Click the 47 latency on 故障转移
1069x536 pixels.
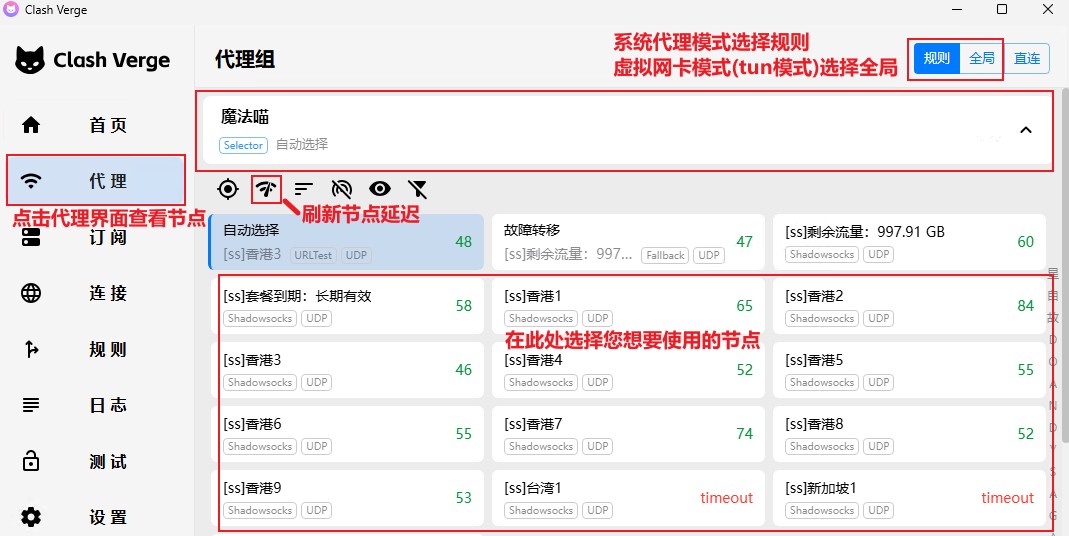744,242
